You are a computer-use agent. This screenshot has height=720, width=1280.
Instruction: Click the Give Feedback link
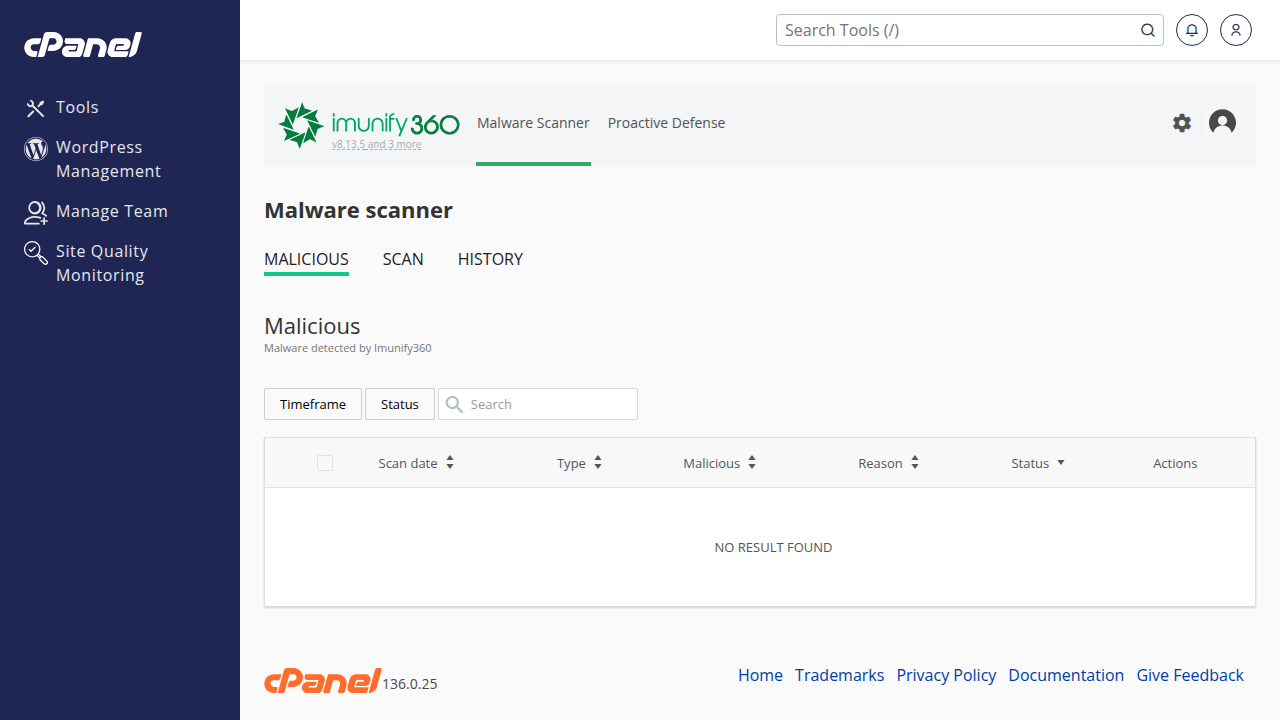(x=1190, y=675)
